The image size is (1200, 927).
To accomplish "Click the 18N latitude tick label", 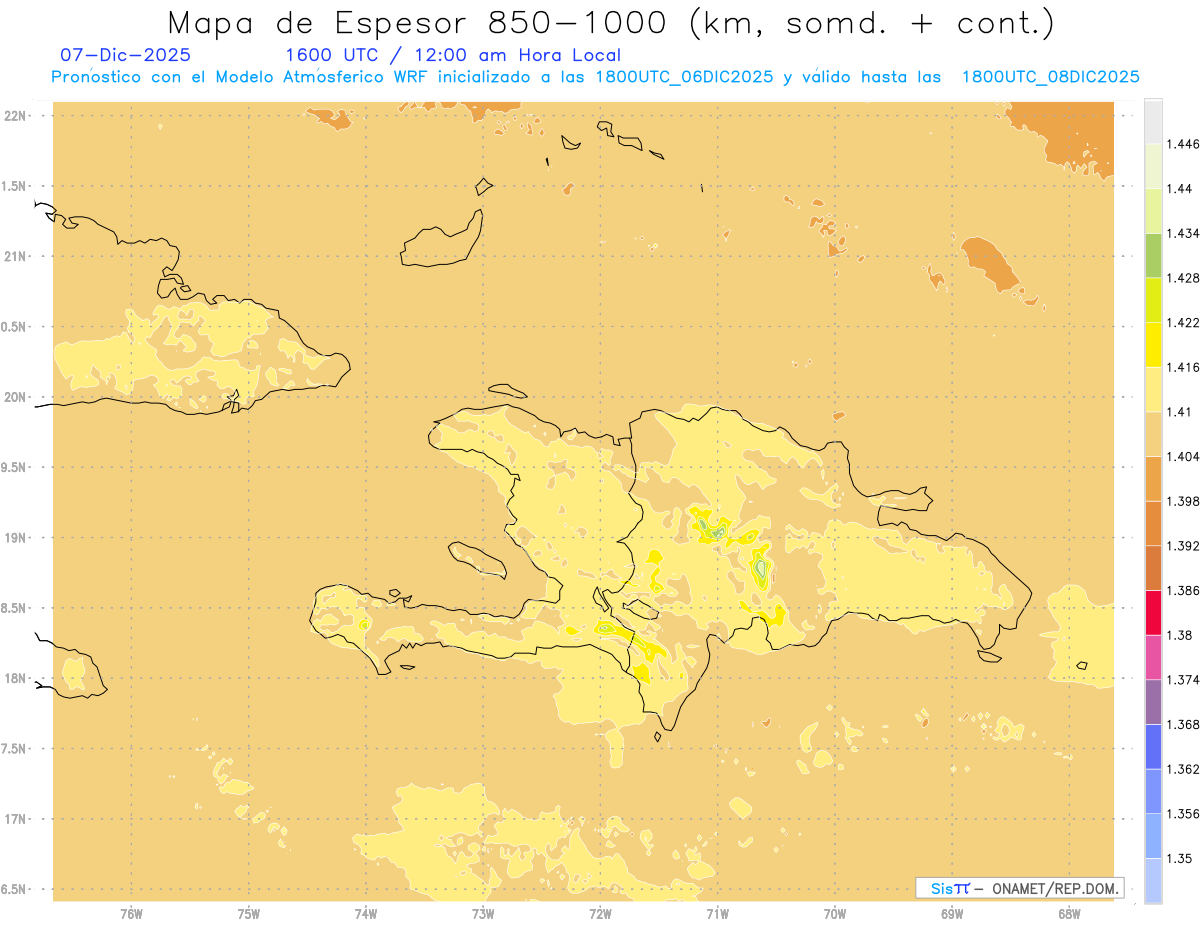I will [x=16, y=678].
